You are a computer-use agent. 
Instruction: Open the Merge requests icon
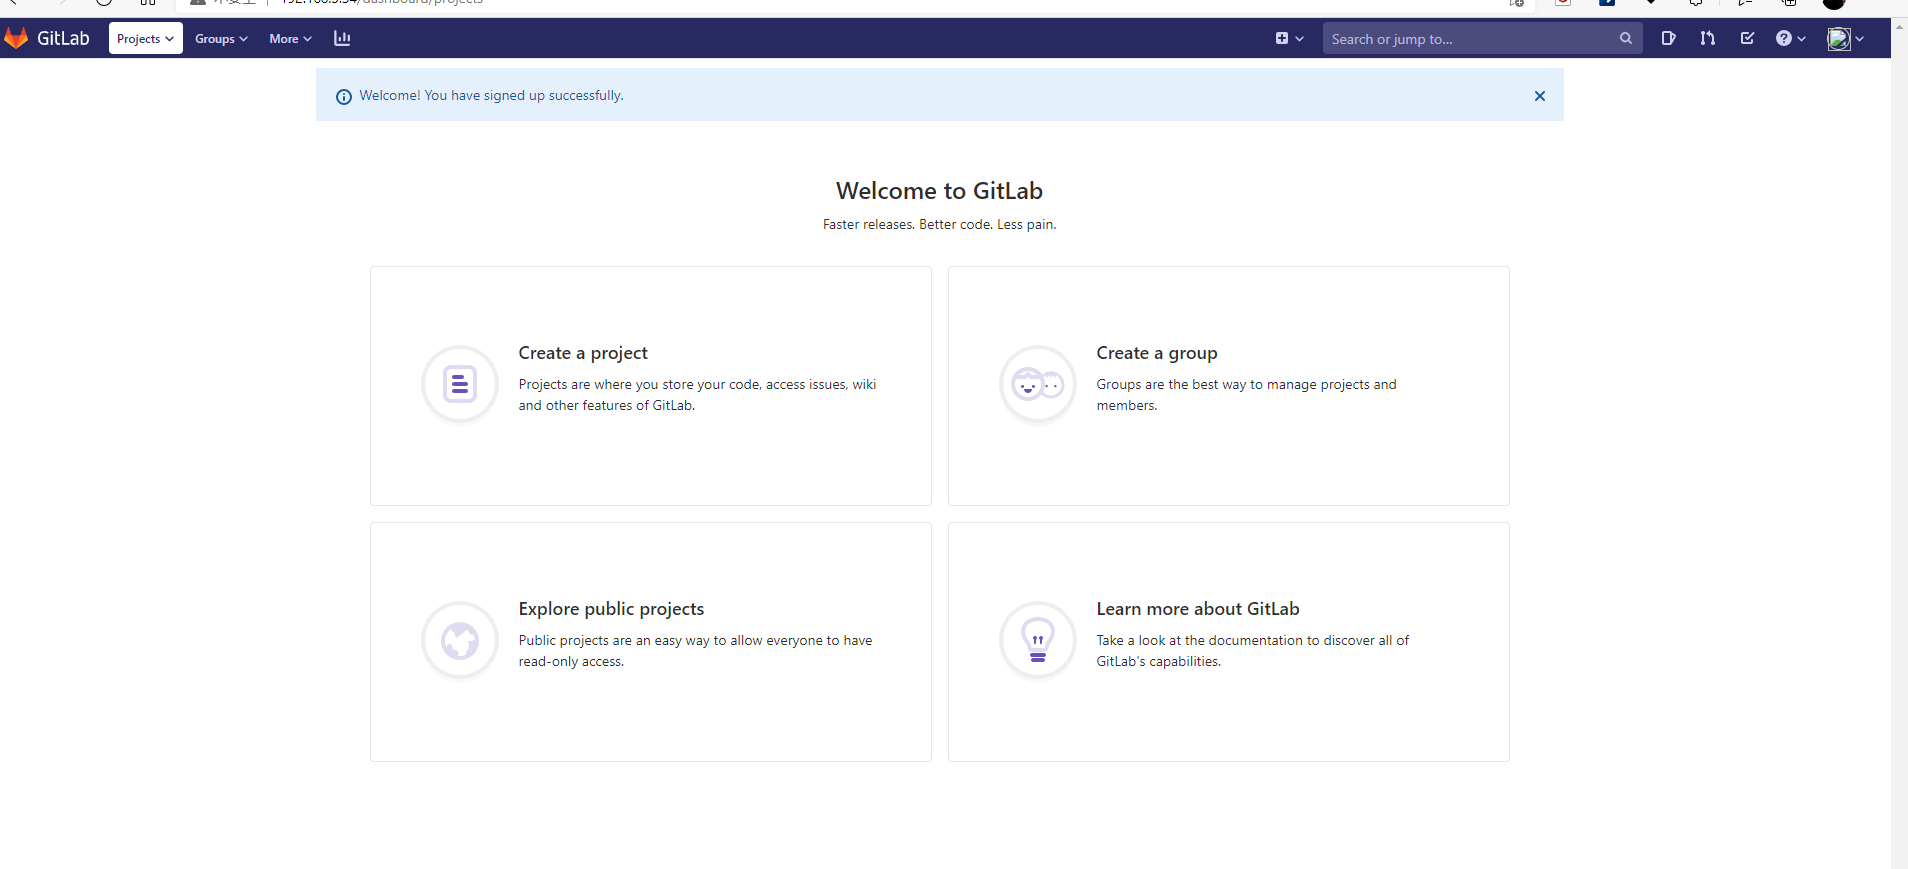pyautogui.click(x=1707, y=38)
